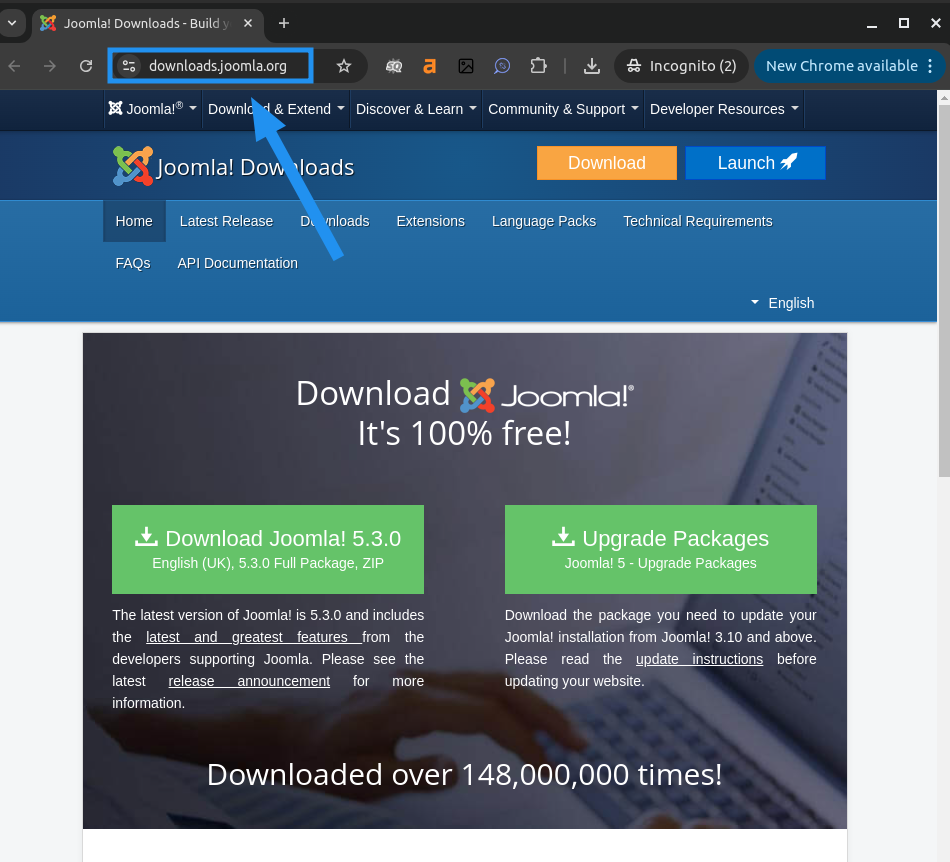The height and width of the screenshot is (862, 950).
Task: Click the address bar URL field
Action: point(218,66)
